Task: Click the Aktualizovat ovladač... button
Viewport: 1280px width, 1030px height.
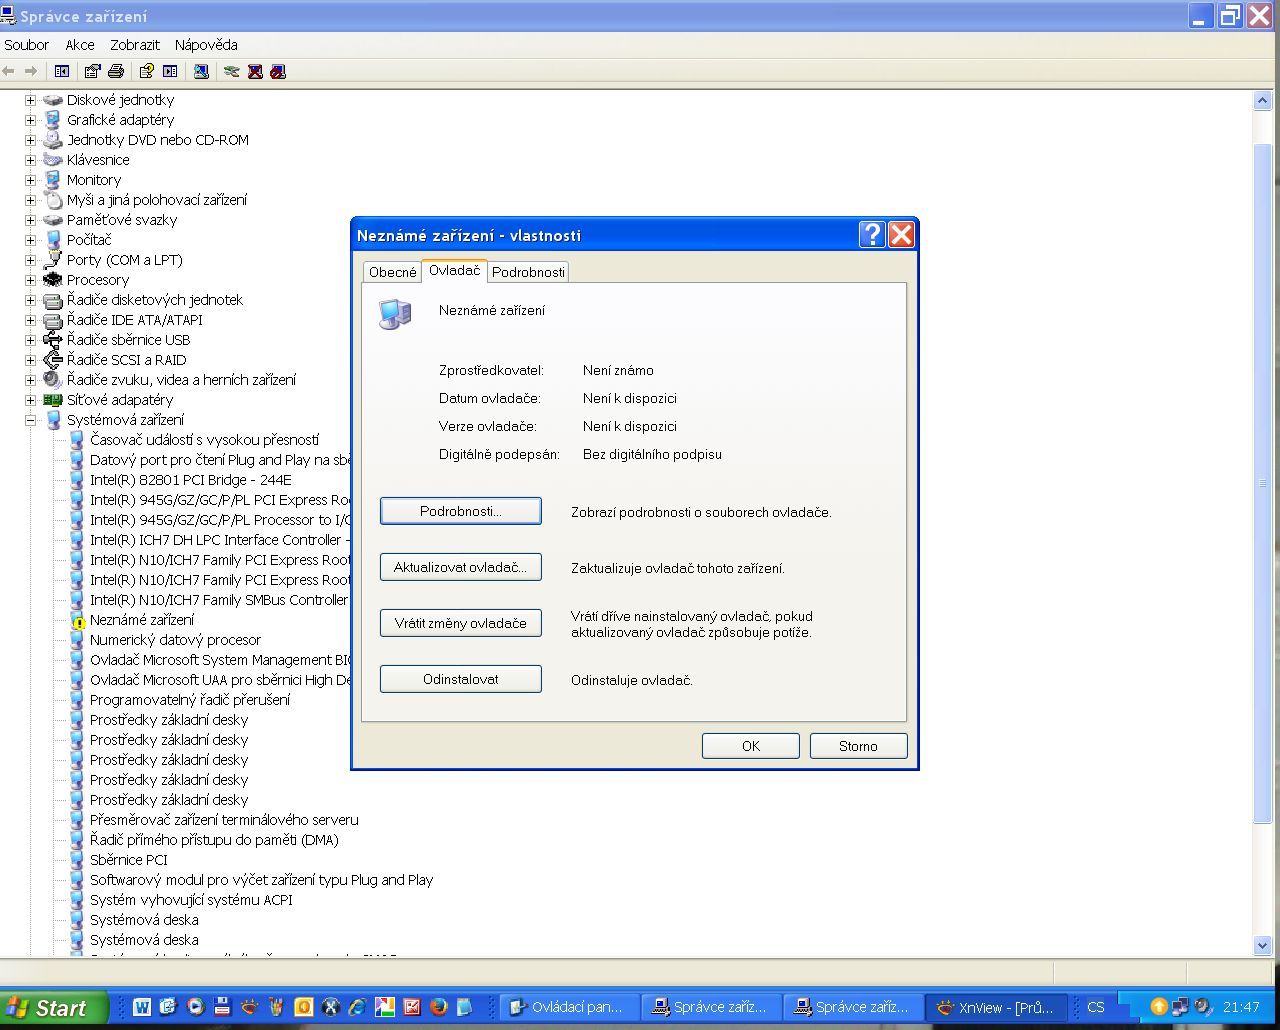Action: click(x=461, y=567)
